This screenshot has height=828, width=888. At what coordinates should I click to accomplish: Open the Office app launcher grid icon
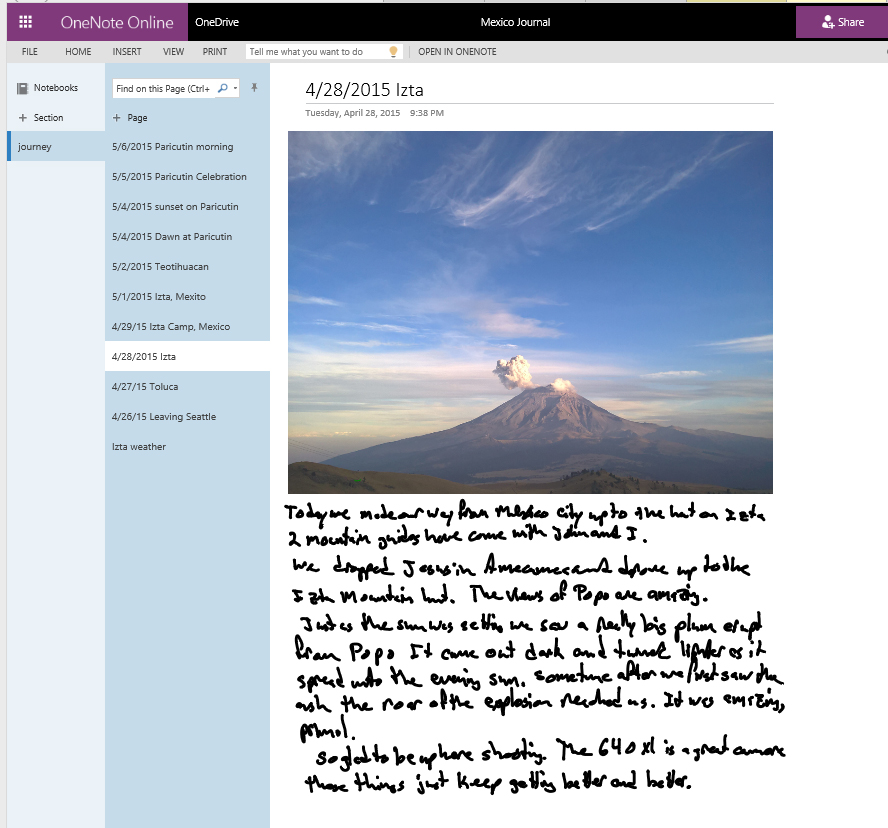click(24, 21)
